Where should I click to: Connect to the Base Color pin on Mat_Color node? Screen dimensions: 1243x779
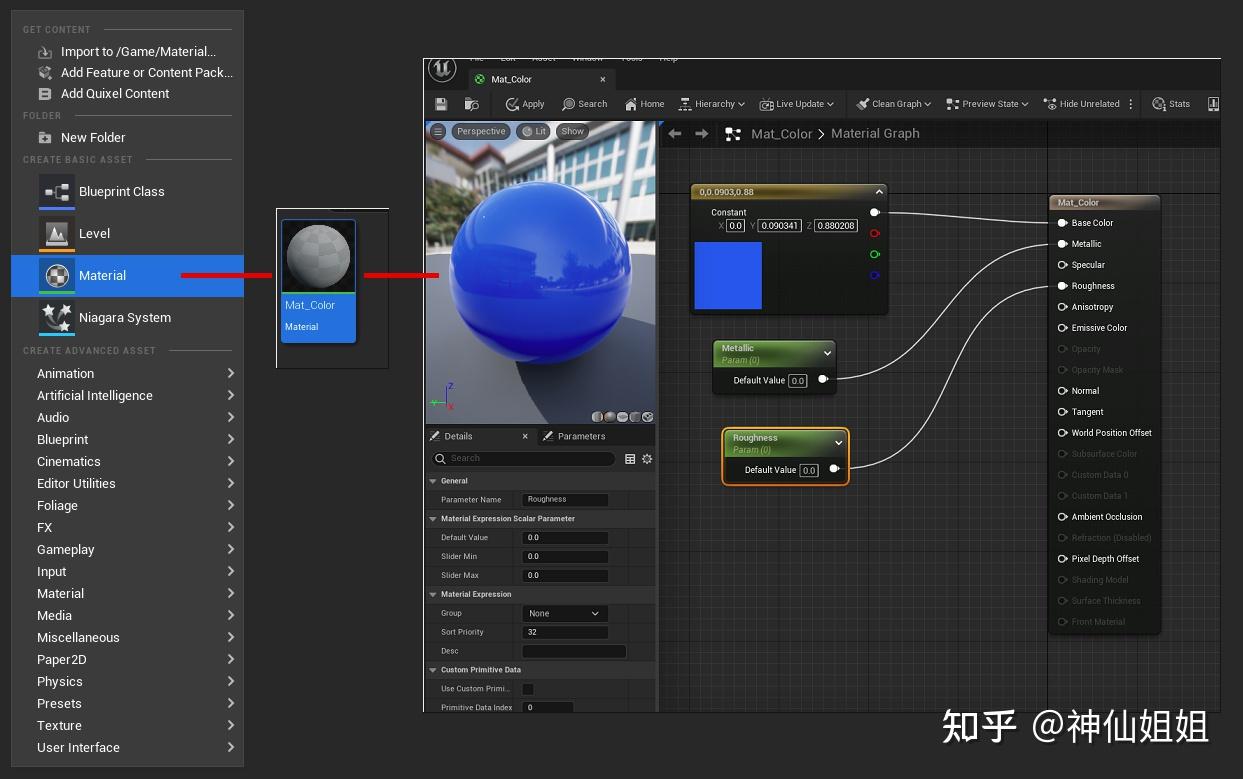1061,222
